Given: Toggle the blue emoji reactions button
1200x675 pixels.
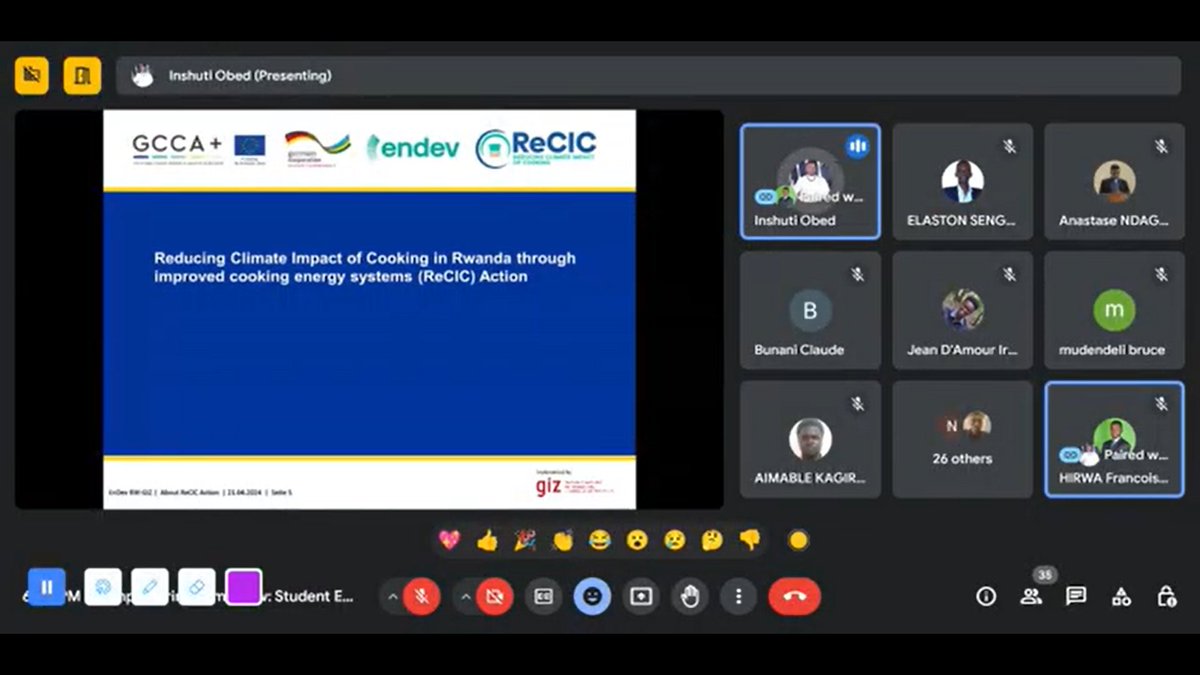Looking at the screenshot, I should [x=592, y=596].
